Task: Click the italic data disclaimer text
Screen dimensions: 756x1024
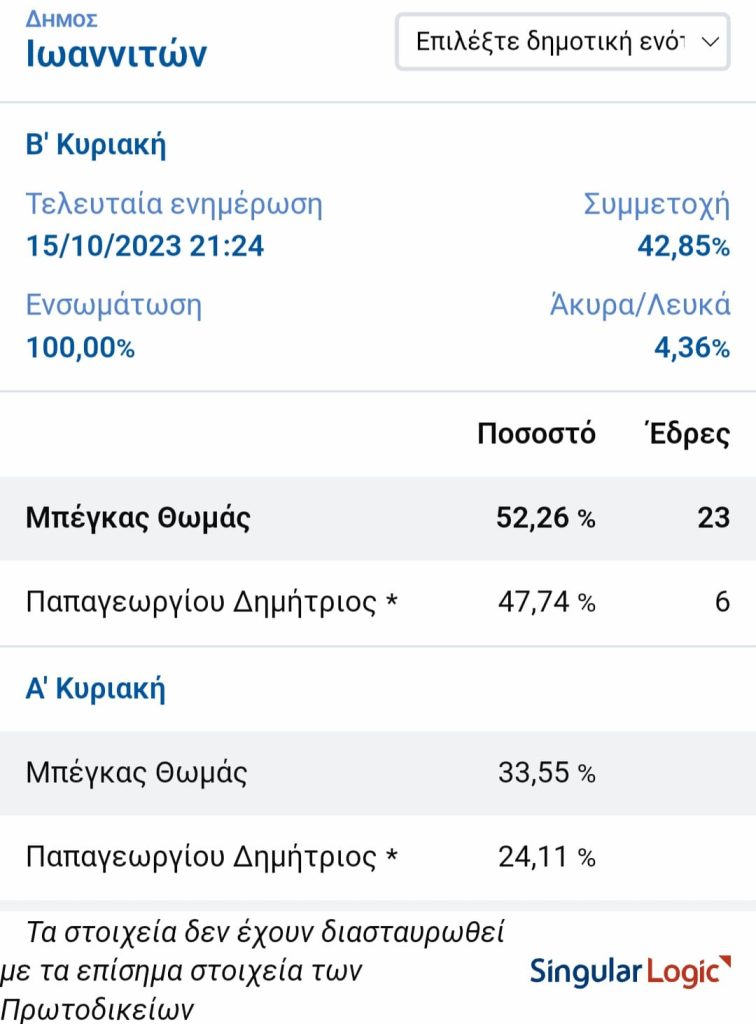Action: click(x=253, y=971)
